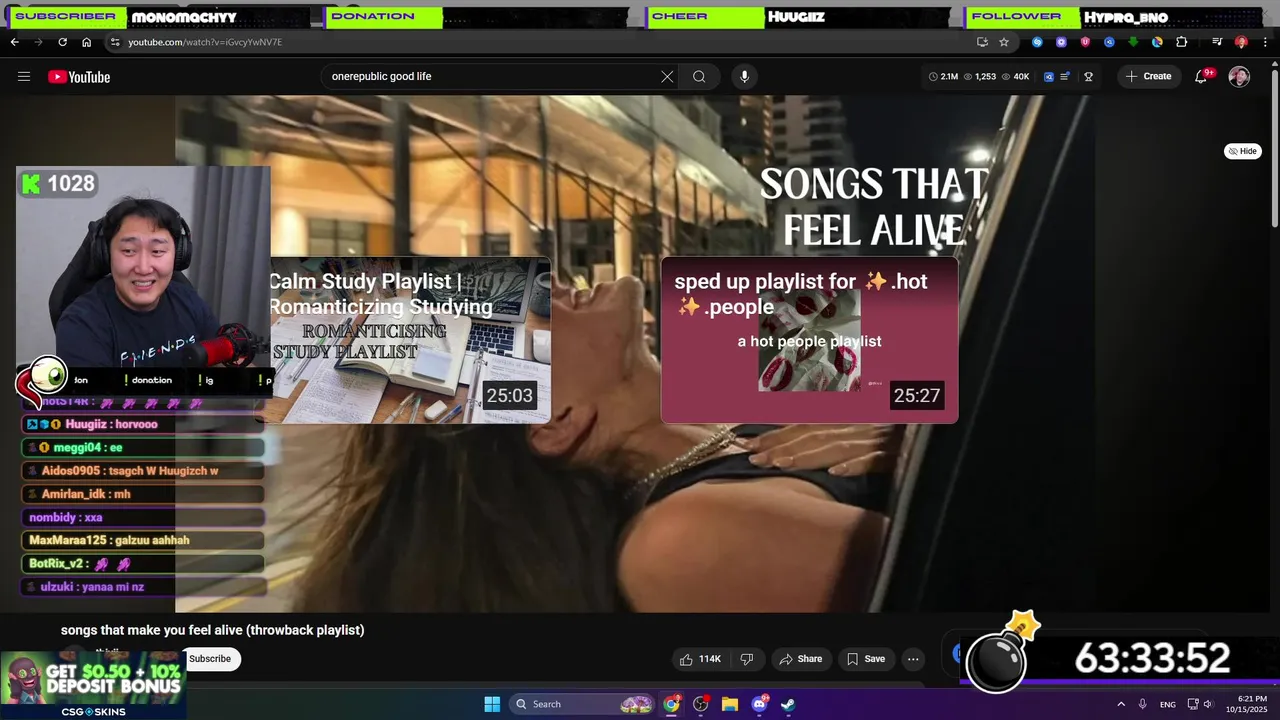Clear the search box with the X
Viewport: 1280px width, 720px height.
pos(667,77)
